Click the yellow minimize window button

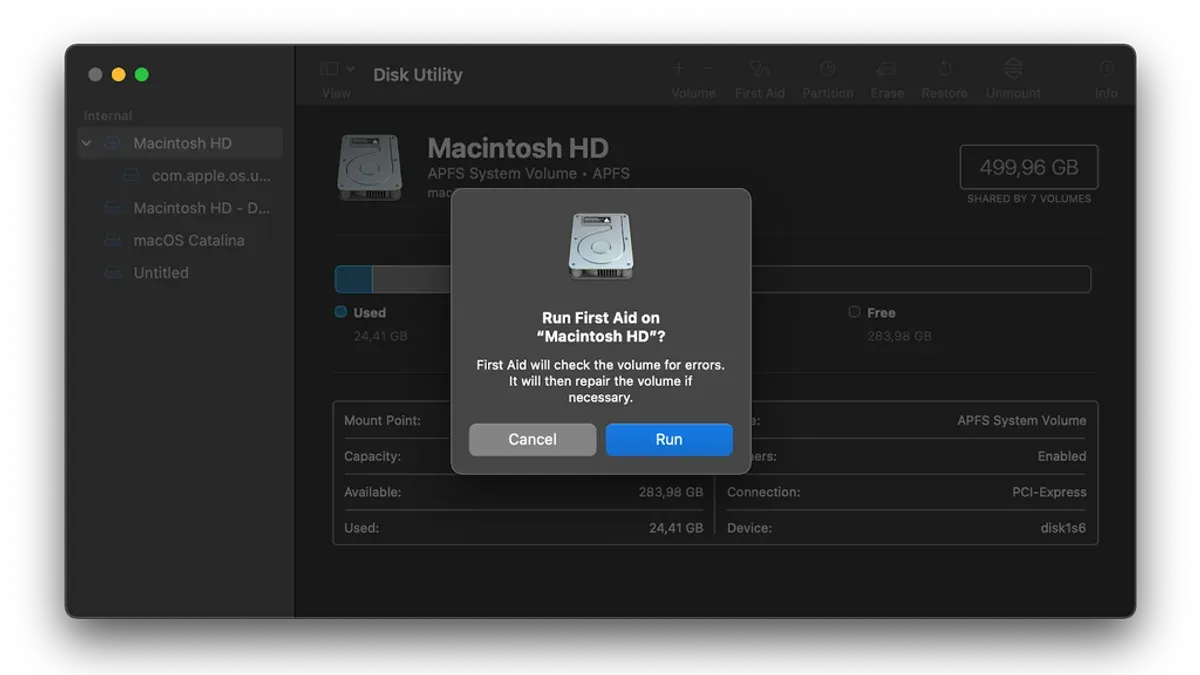(118, 74)
